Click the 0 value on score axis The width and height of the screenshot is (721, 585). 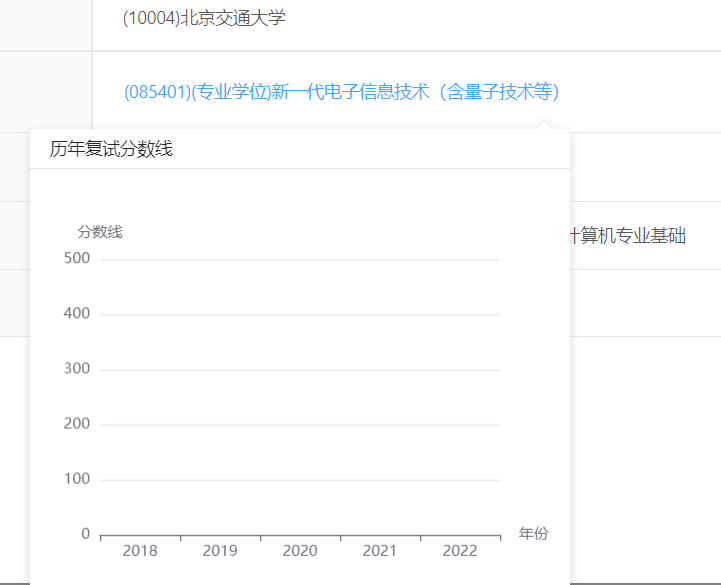click(86, 533)
